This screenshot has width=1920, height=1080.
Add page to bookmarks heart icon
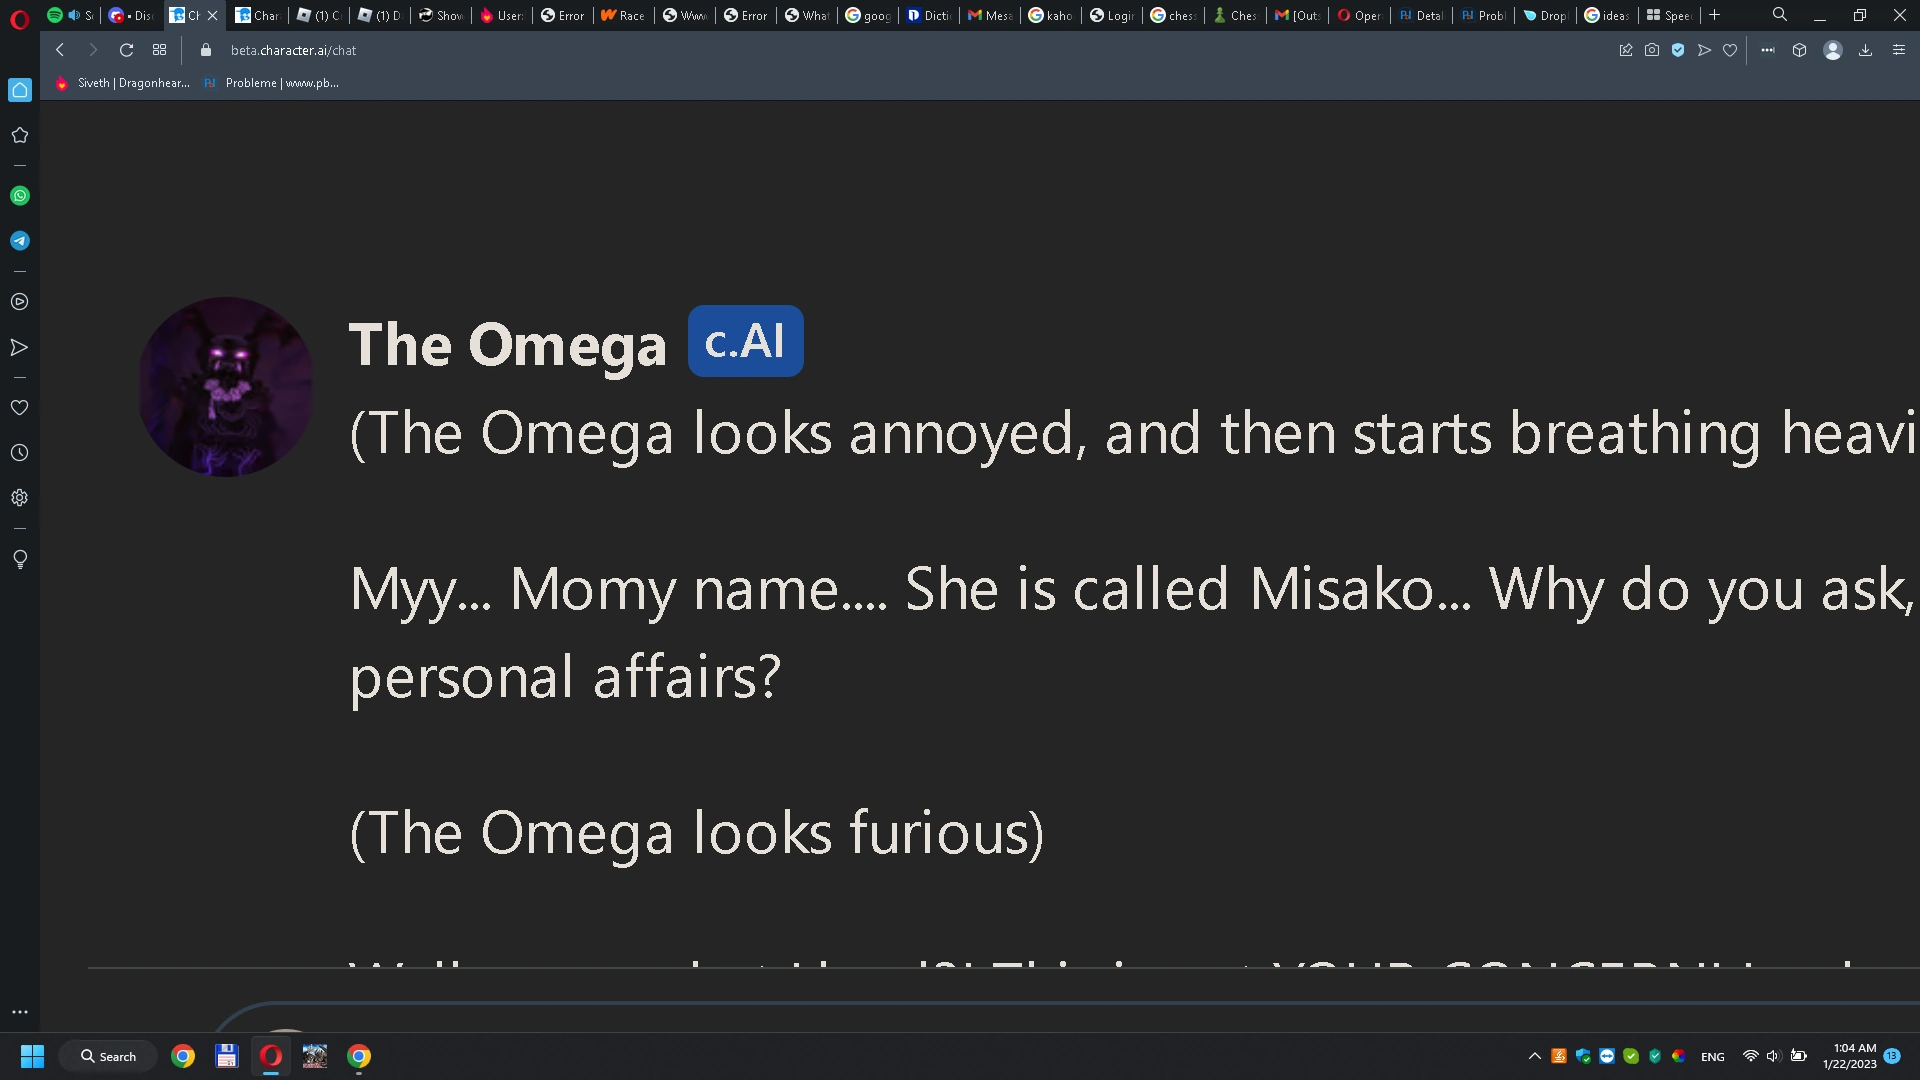1730,50
